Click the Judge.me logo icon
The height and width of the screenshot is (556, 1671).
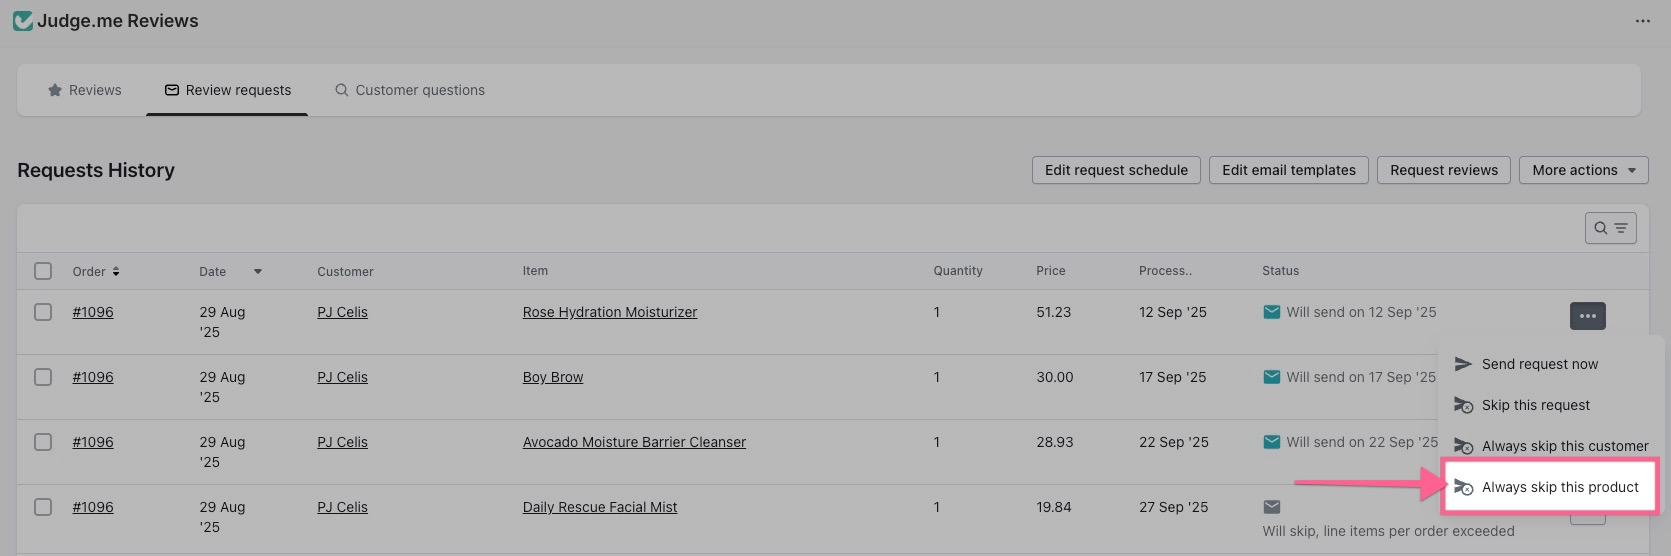(x=22, y=21)
